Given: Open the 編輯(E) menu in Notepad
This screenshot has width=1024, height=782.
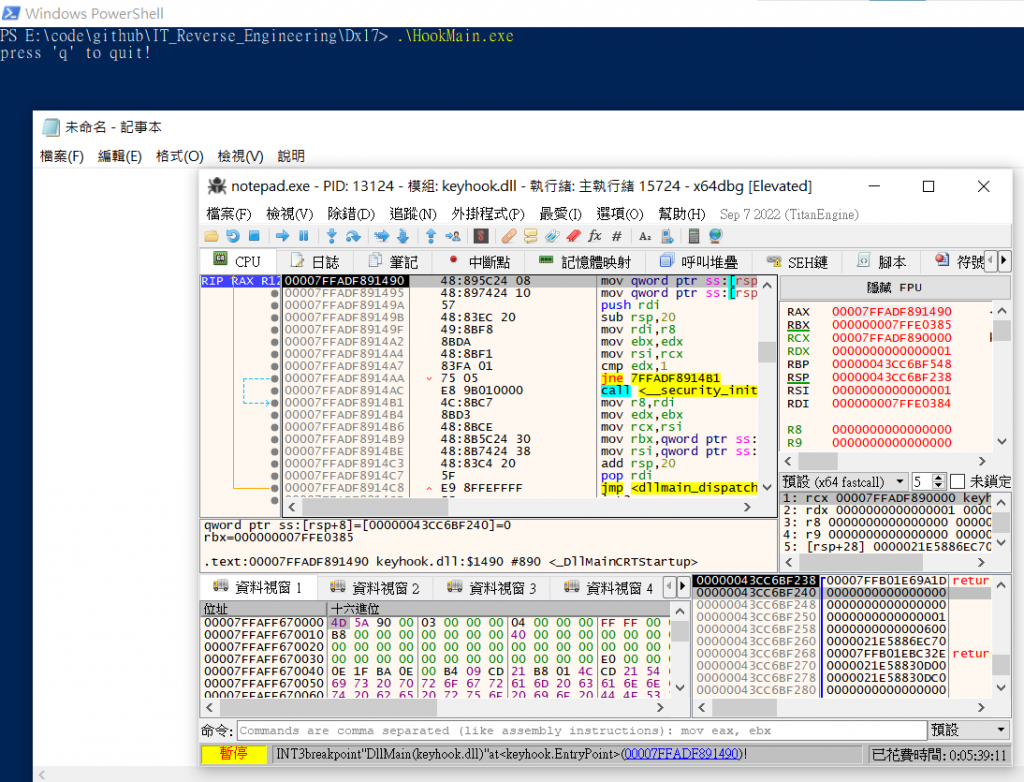Looking at the screenshot, I should pos(120,156).
